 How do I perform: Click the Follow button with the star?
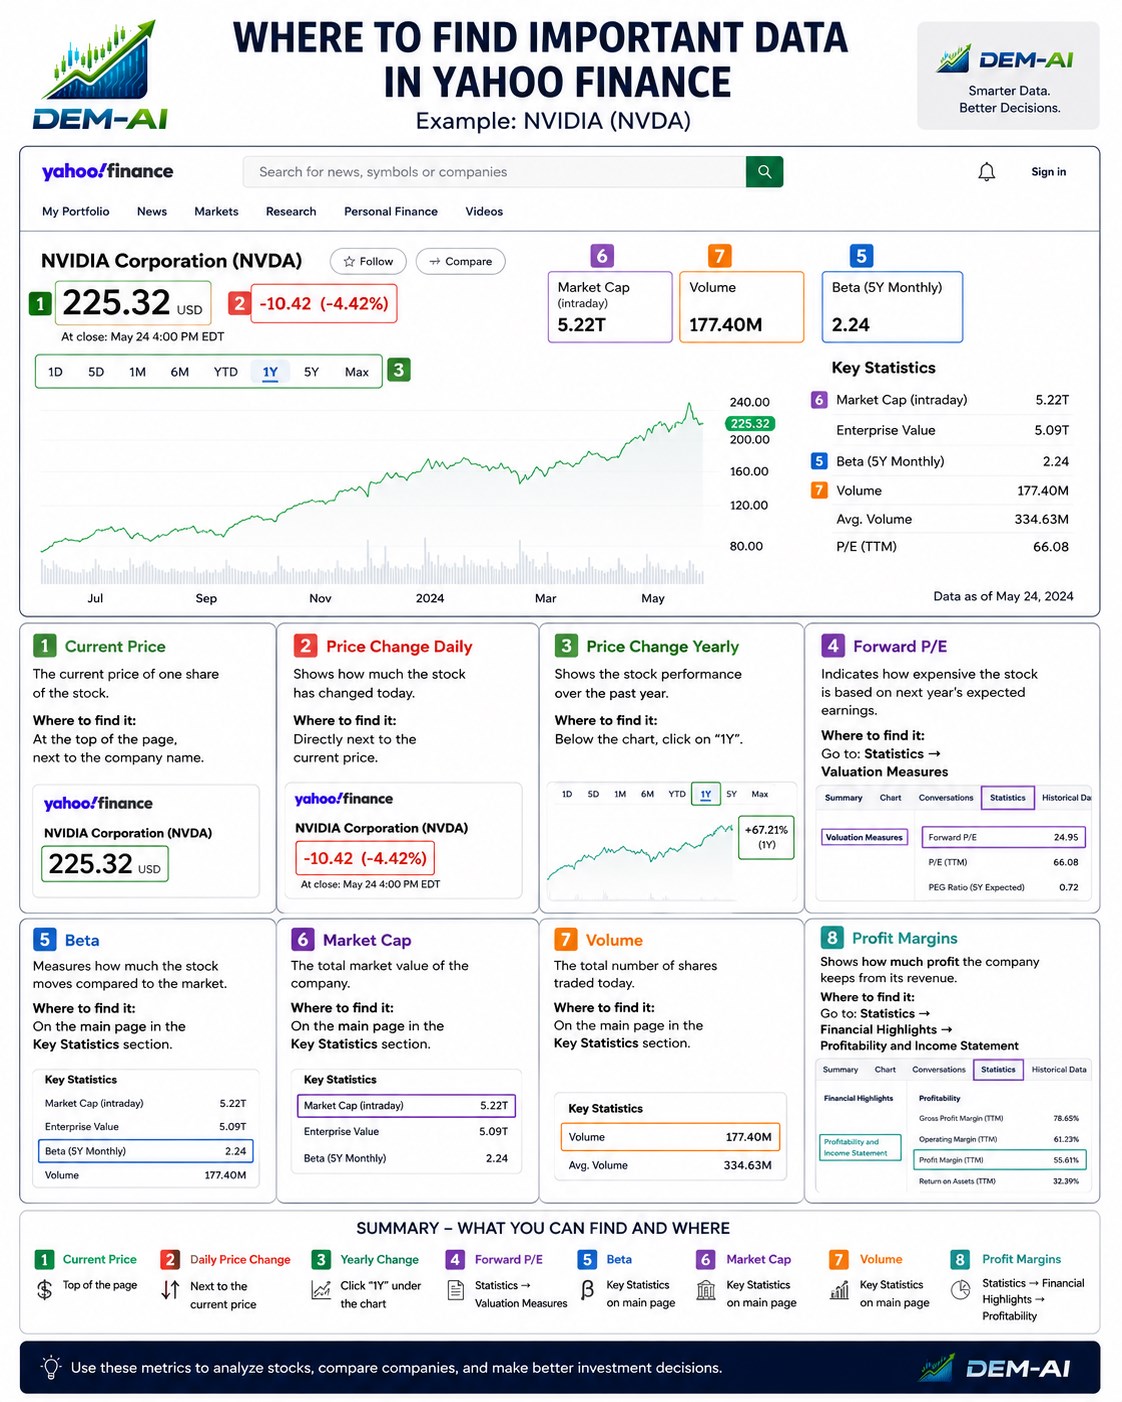pyautogui.click(x=368, y=261)
